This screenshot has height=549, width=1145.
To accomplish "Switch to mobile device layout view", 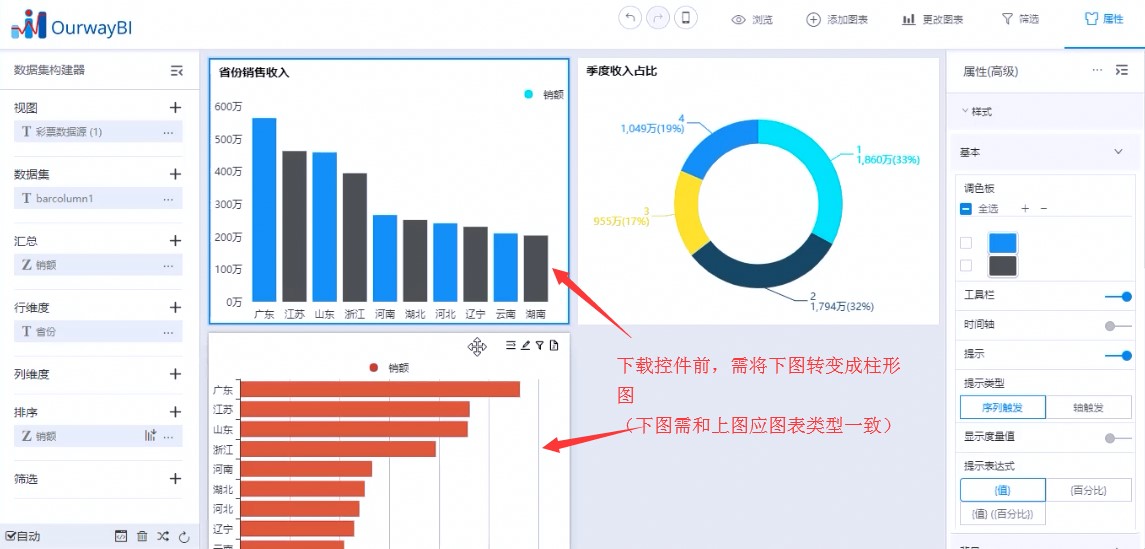I will click(x=686, y=18).
